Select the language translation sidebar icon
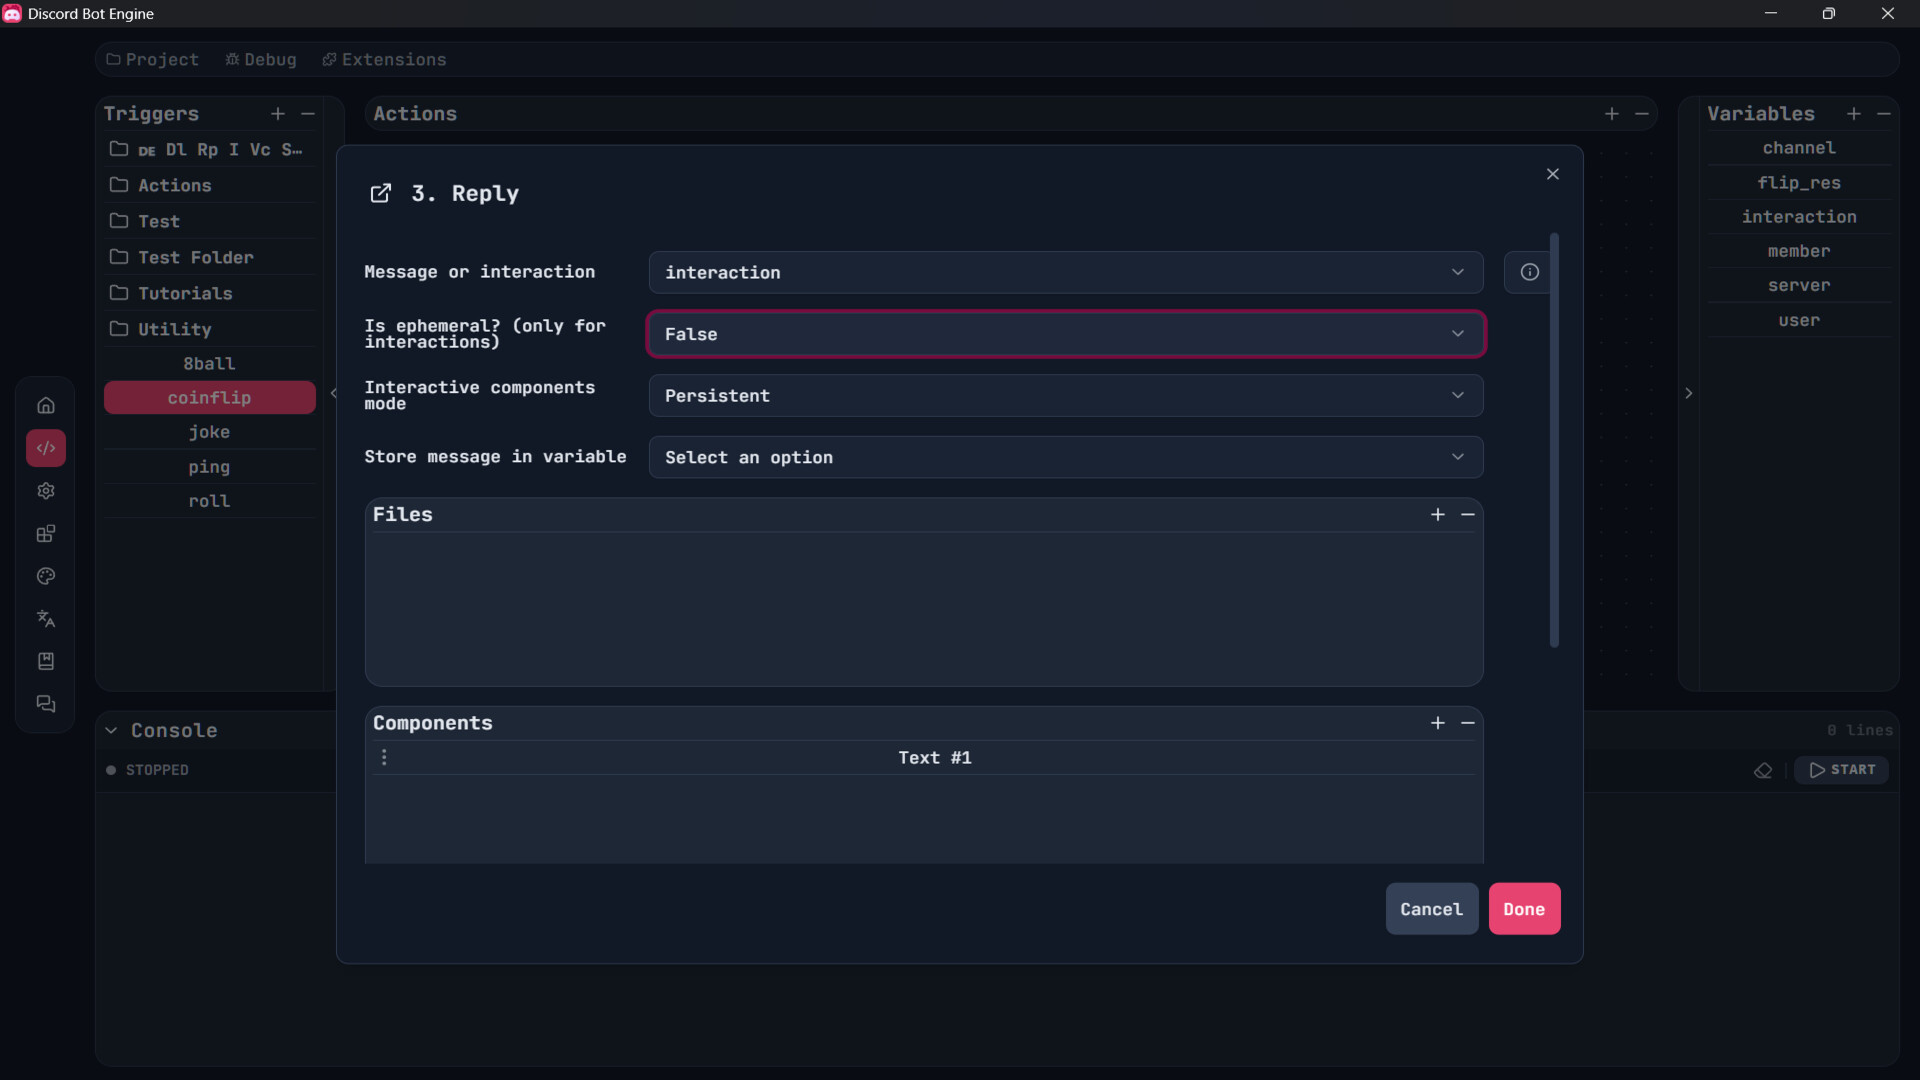The width and height of the screenshot is (1920, 1080). [46, 619]
